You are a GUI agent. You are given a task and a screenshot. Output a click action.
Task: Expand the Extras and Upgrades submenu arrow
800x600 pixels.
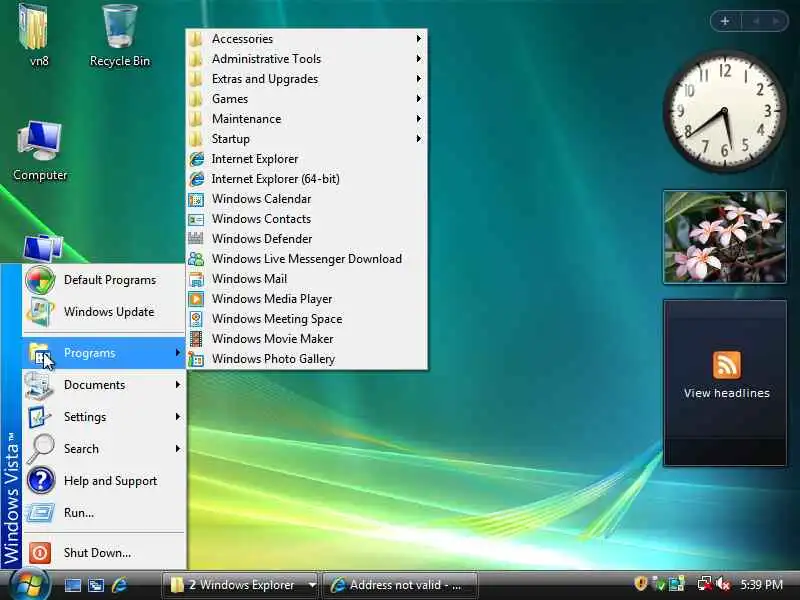(418, 79)
